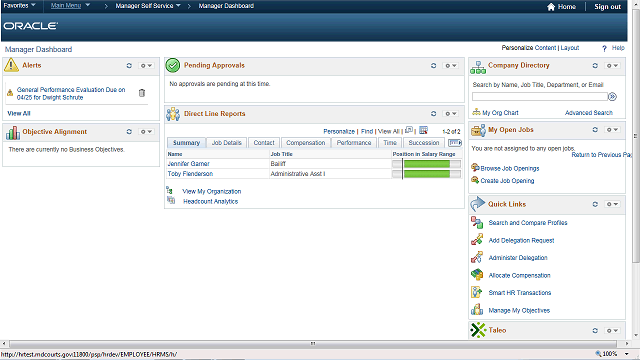The height and width of the screenshot is (360, 640).
Task: Click the Search and Compare Profiles icon
Action: click(477, 222)
